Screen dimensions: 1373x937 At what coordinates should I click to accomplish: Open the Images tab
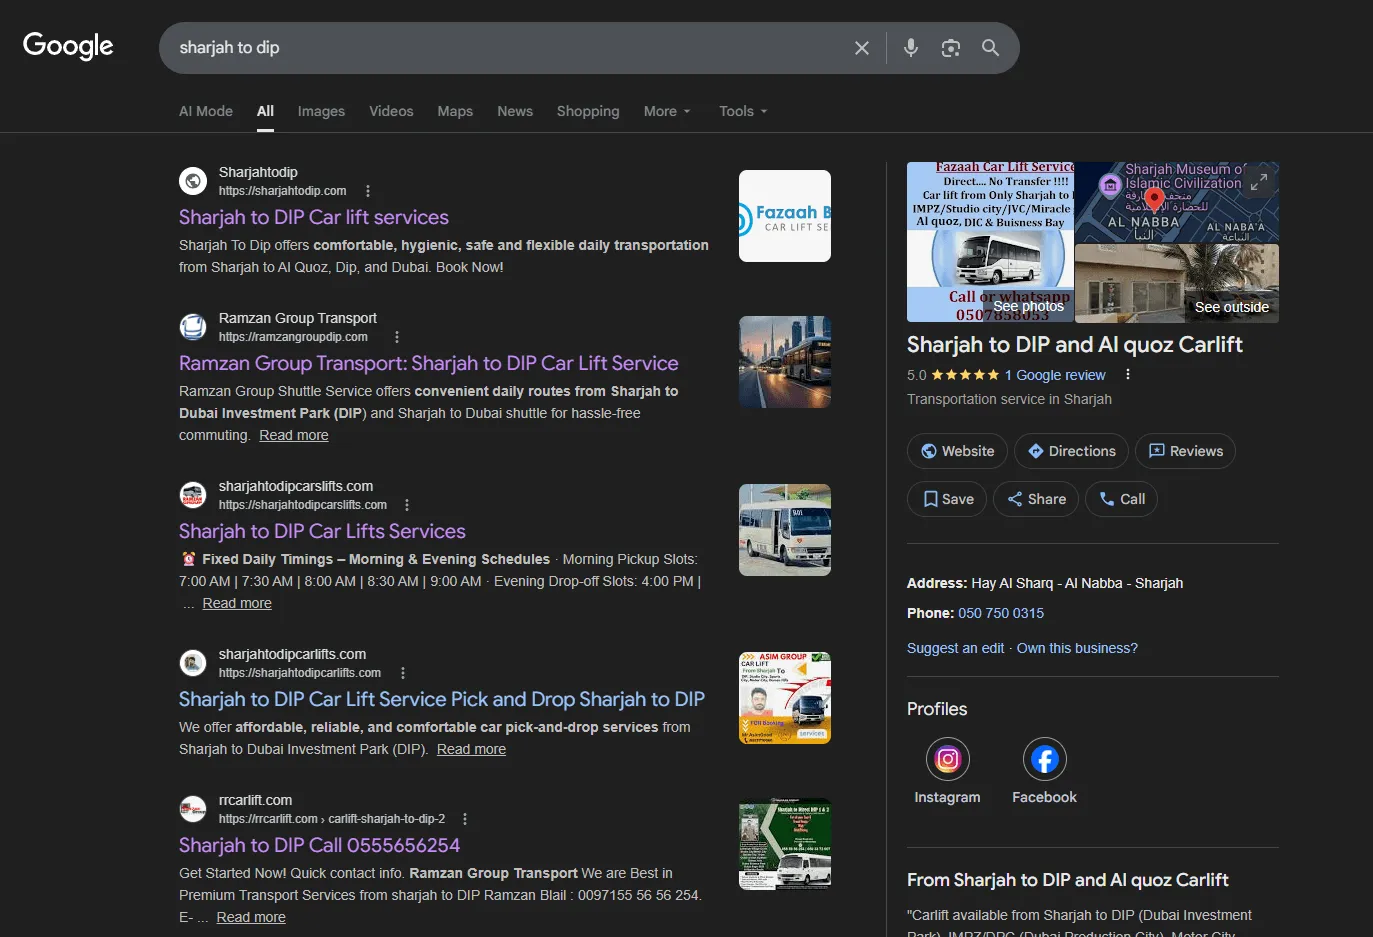click(x=321, y=111)
